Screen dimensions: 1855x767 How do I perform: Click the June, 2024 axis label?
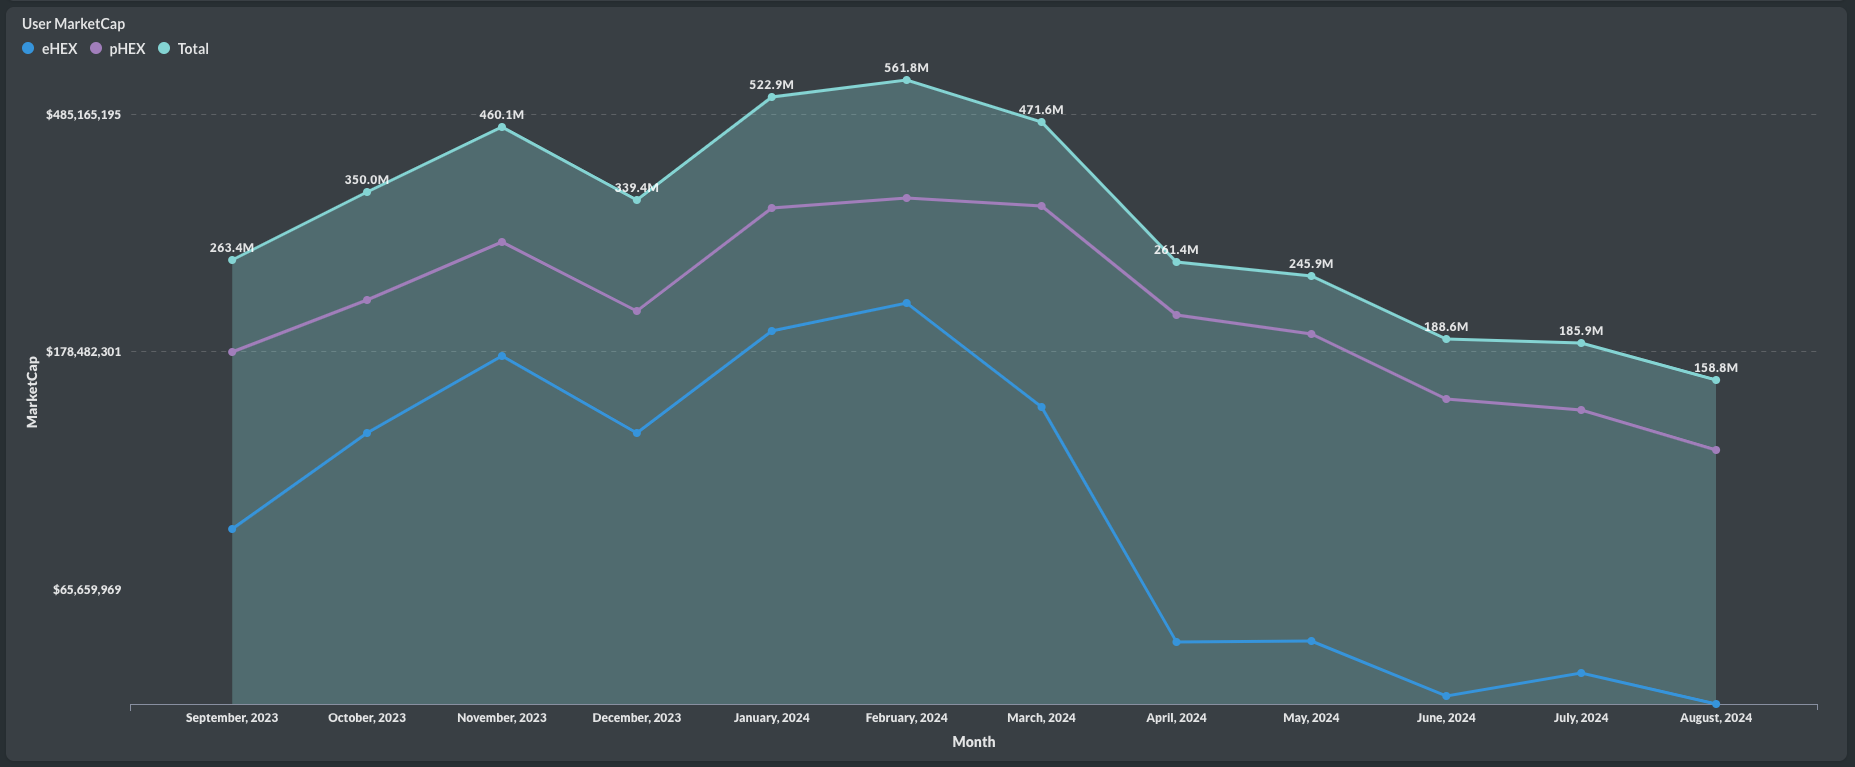[x=1446, y=718]
